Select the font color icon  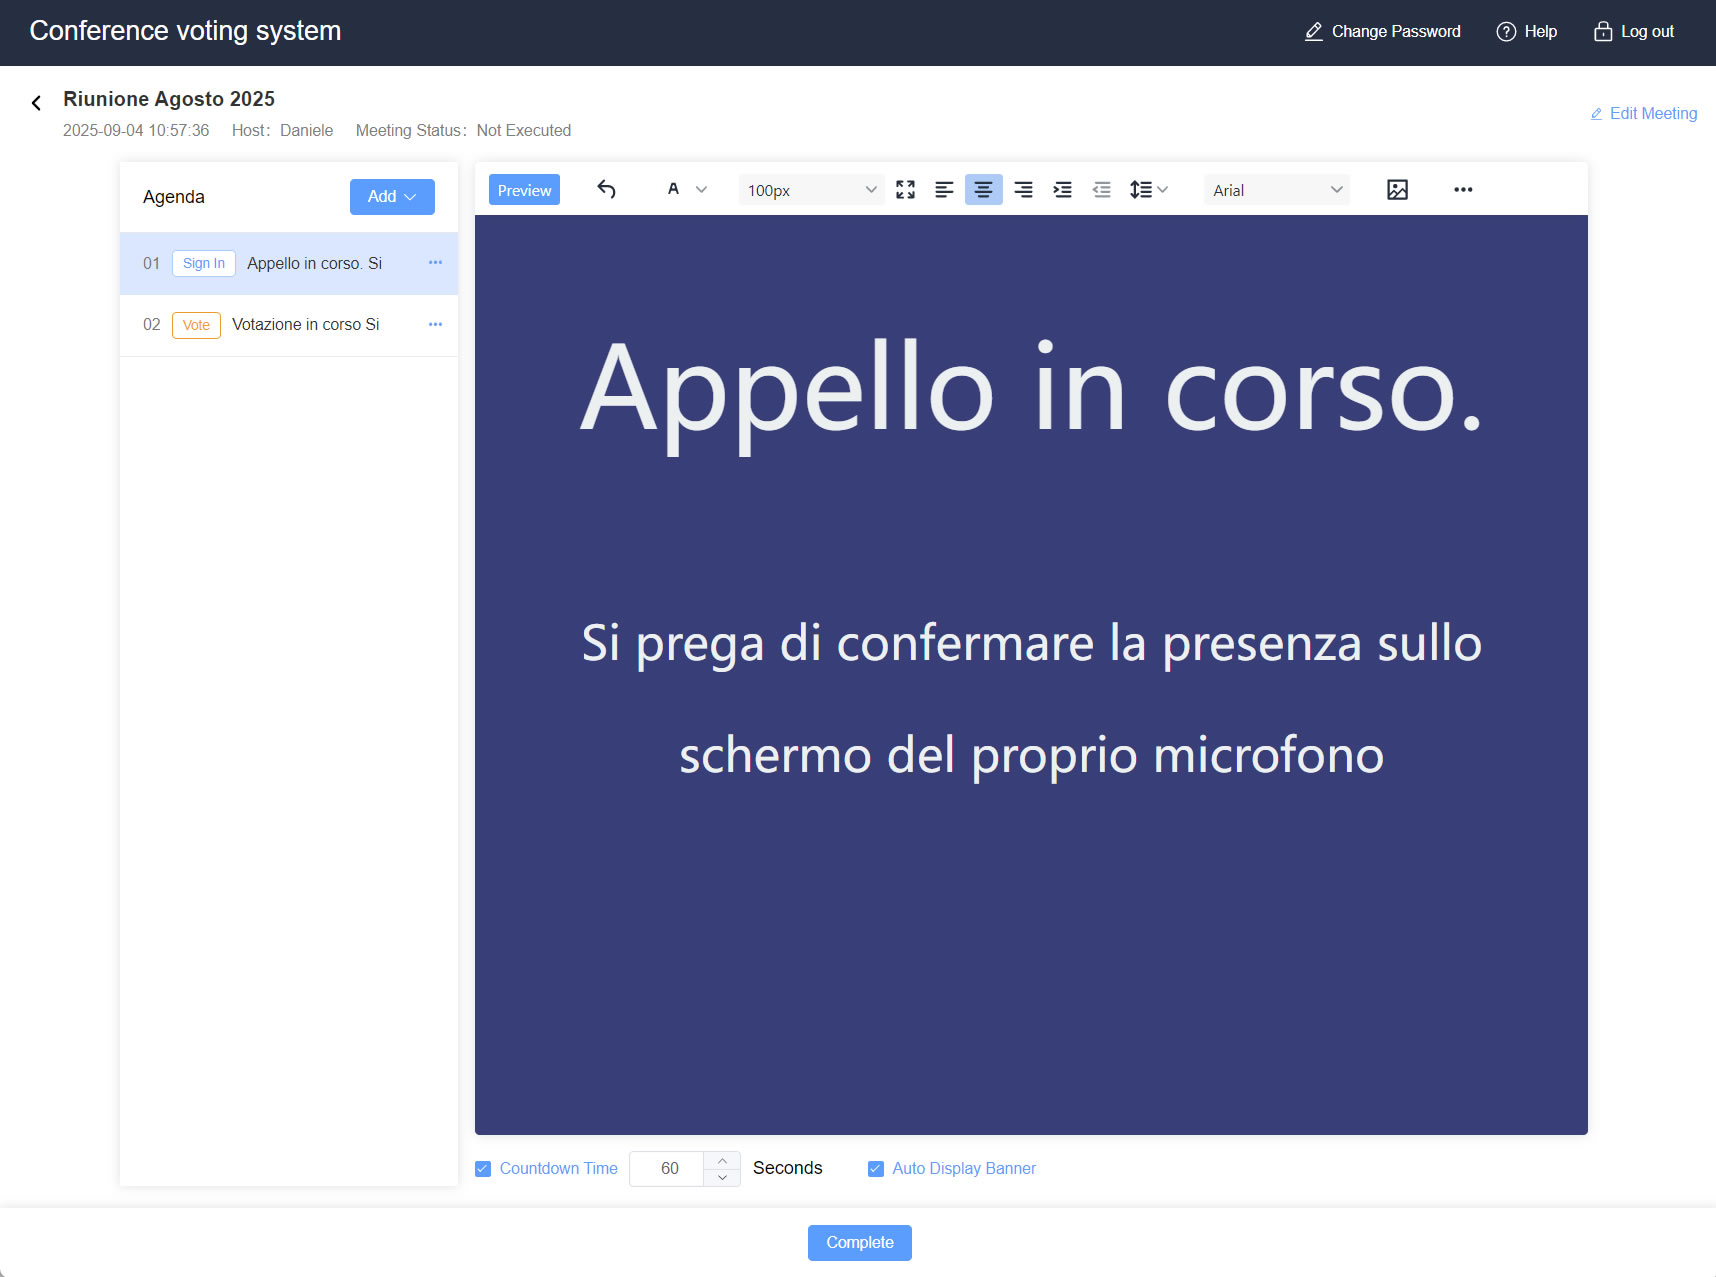pyautogui.click(x=675, y=189)
